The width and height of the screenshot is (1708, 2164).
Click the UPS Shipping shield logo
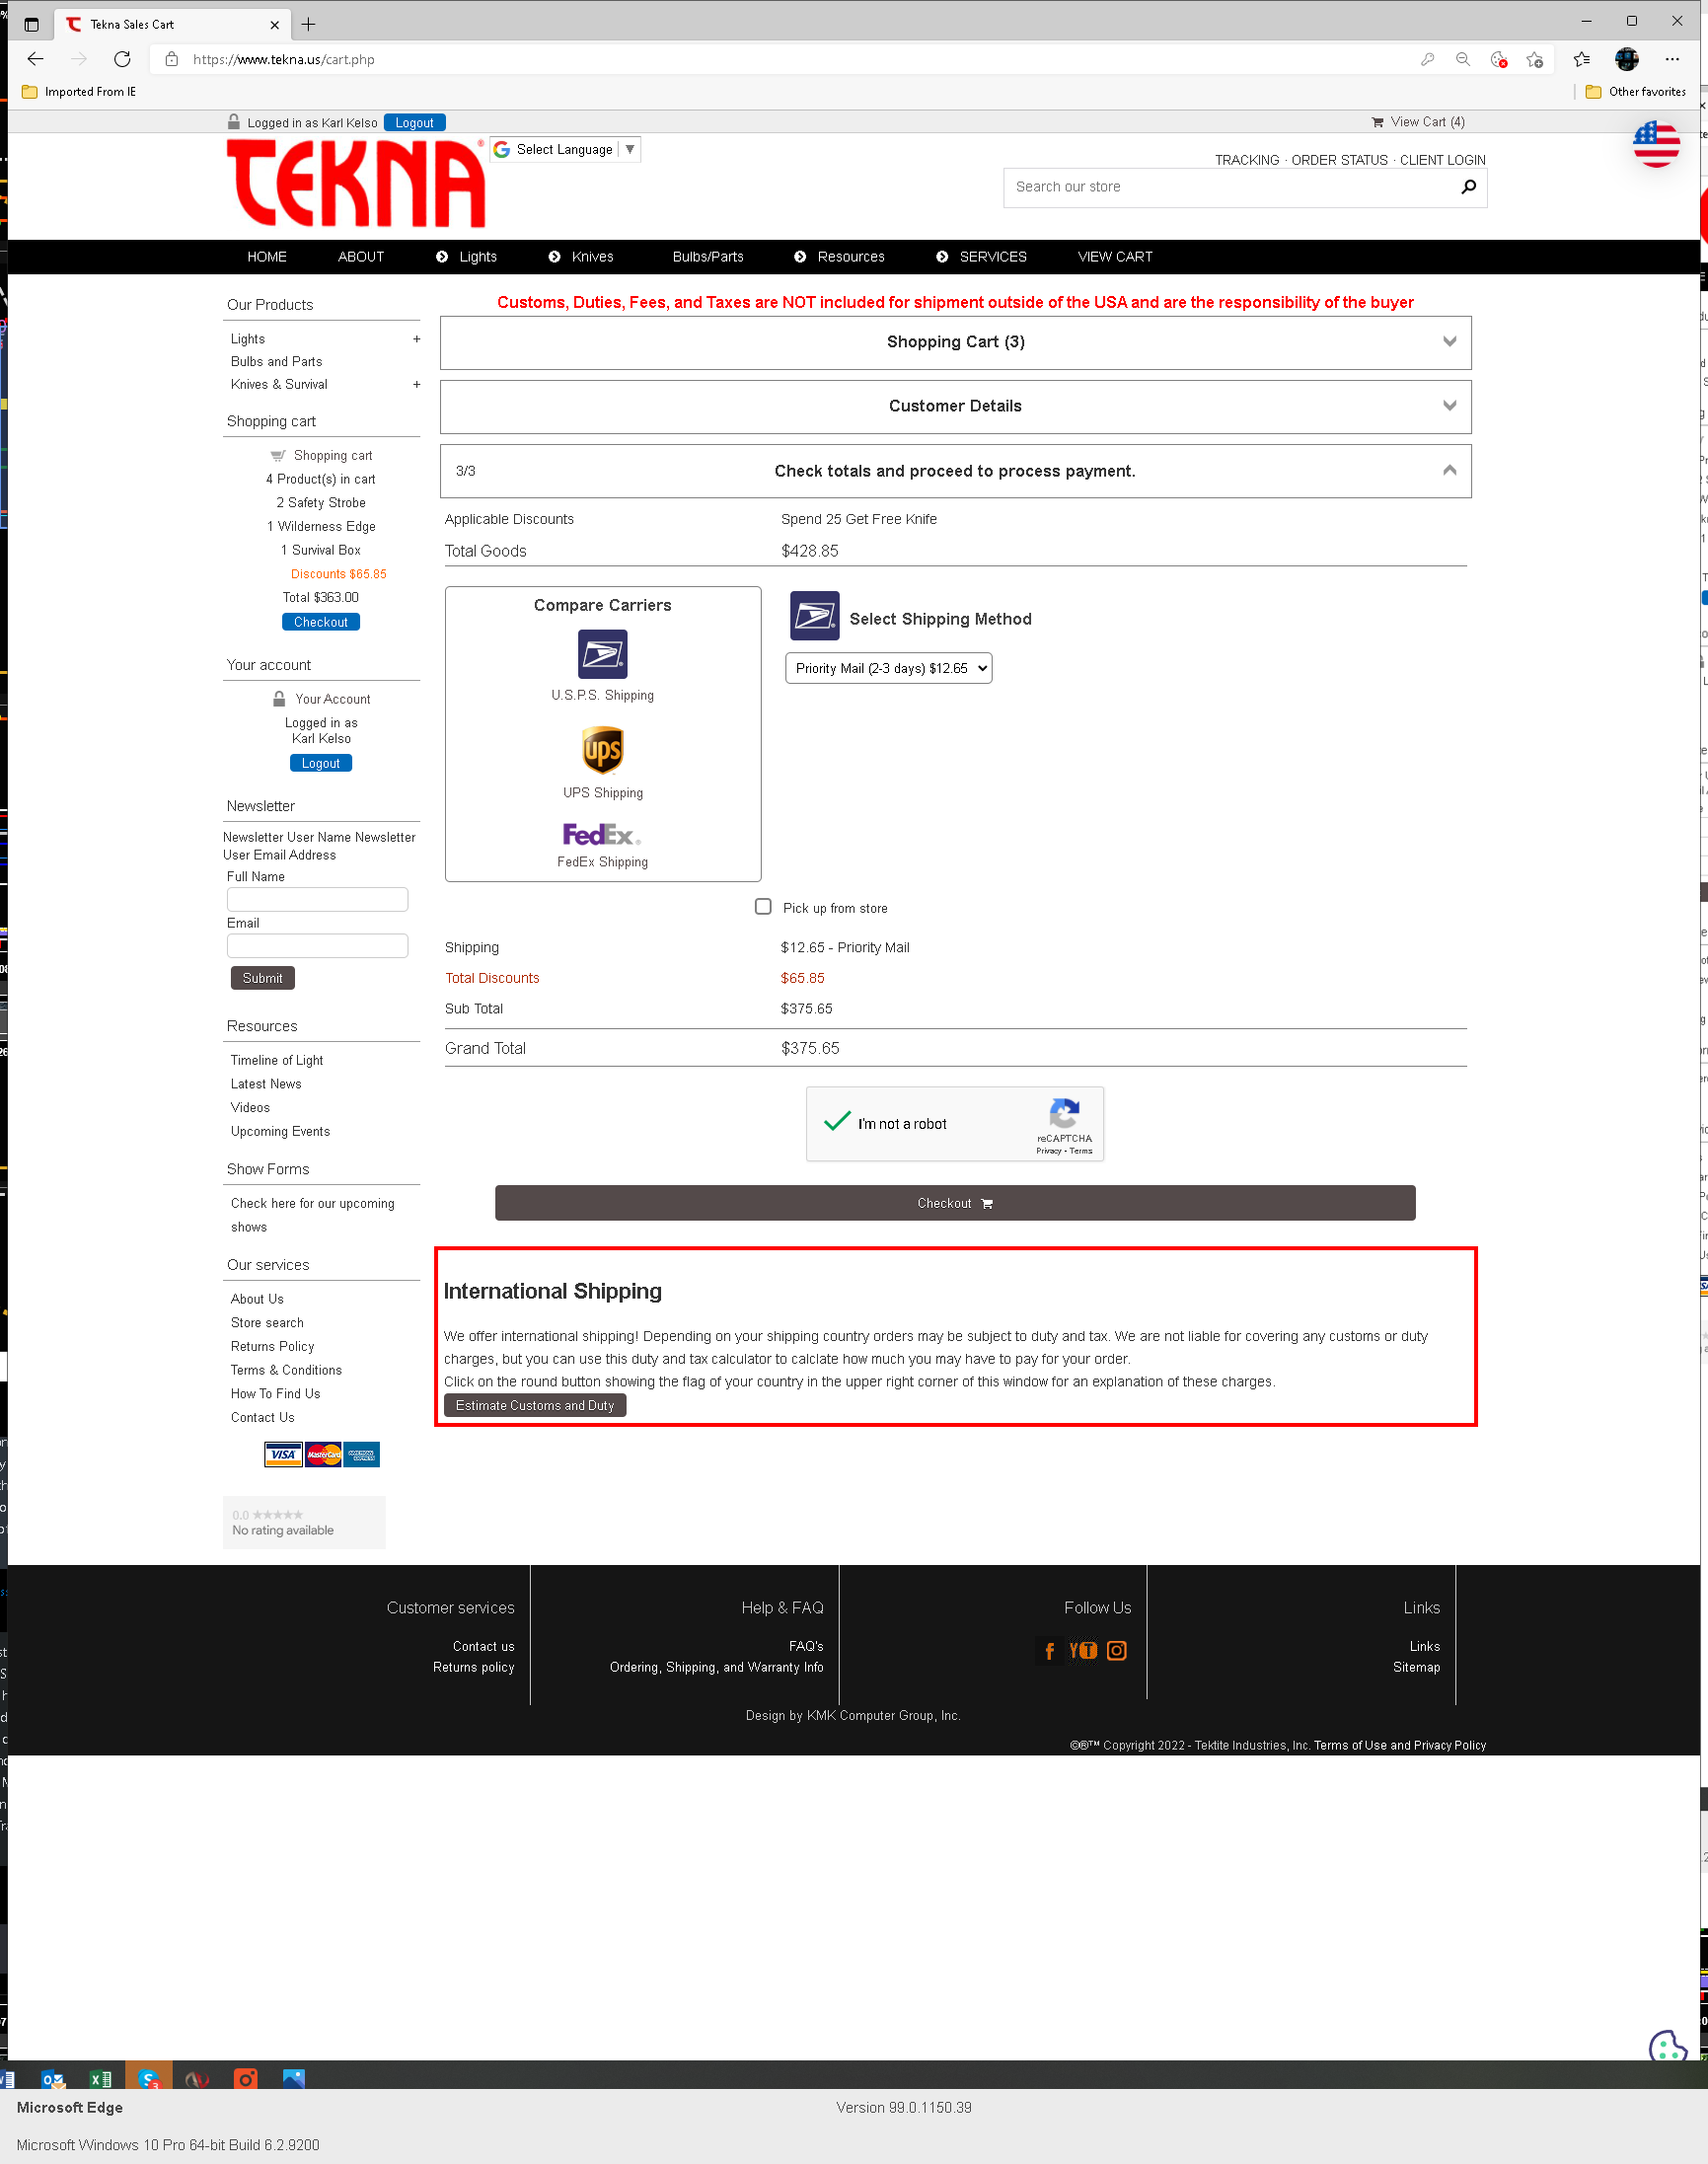point(602,751)
